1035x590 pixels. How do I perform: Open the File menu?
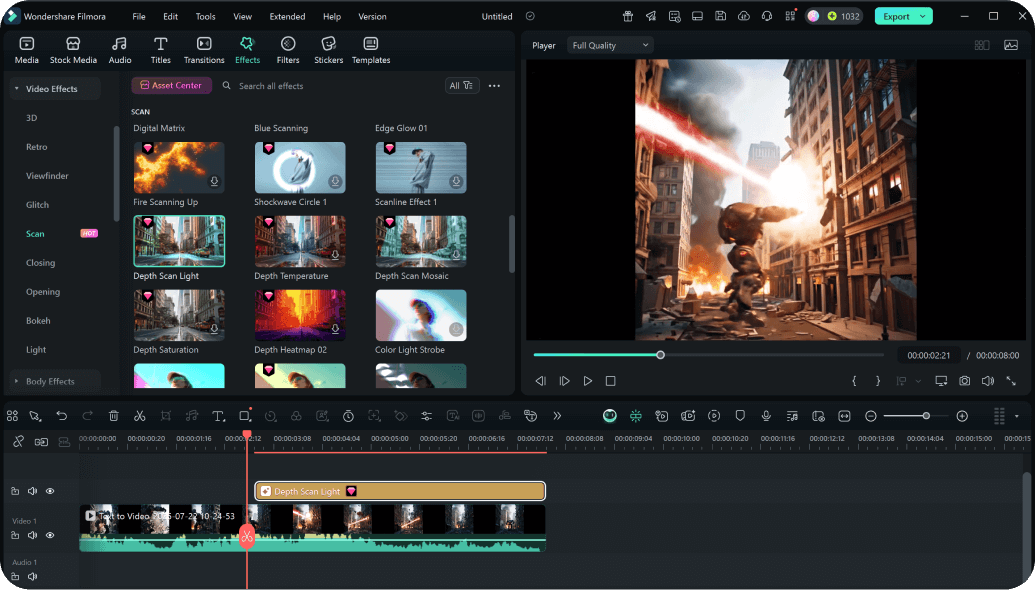139,16
